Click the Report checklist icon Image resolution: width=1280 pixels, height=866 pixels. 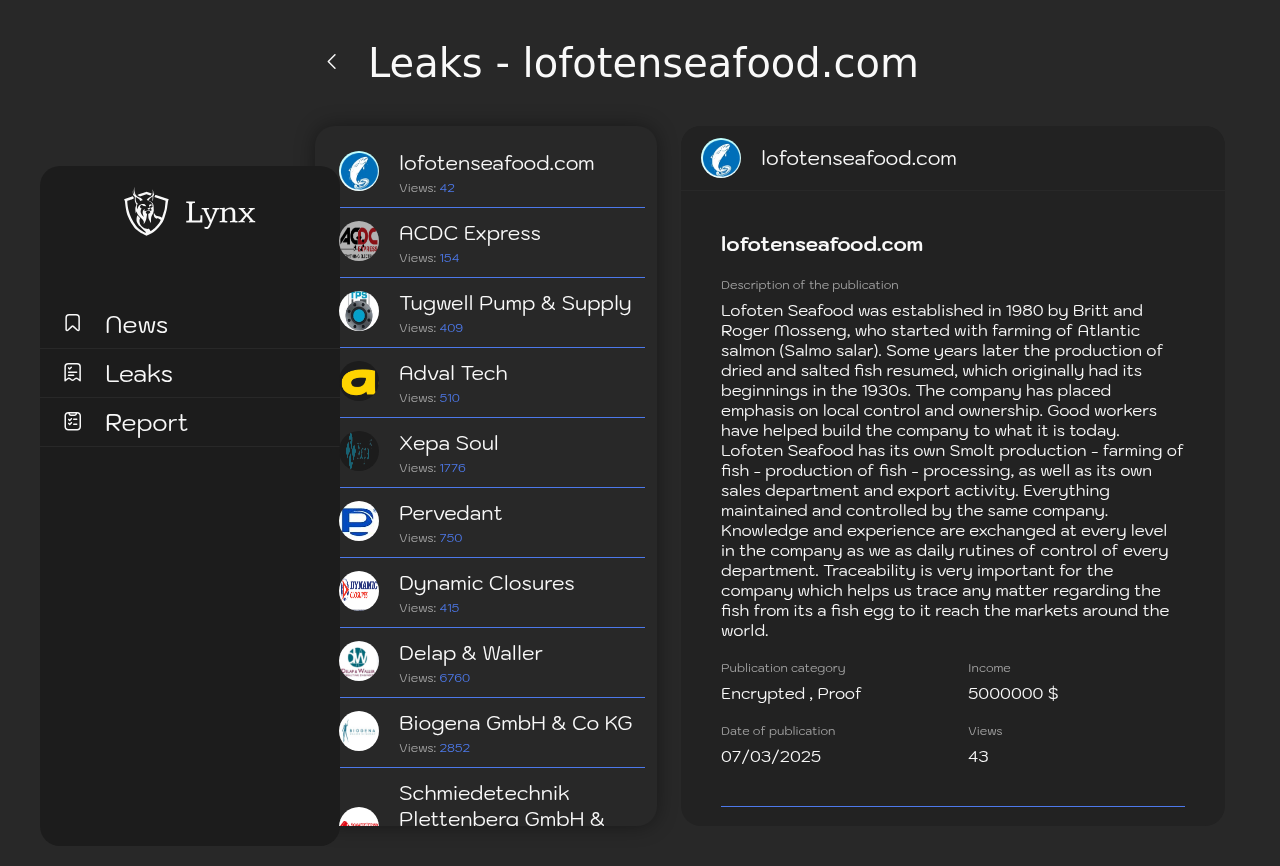tap(73, 421)
